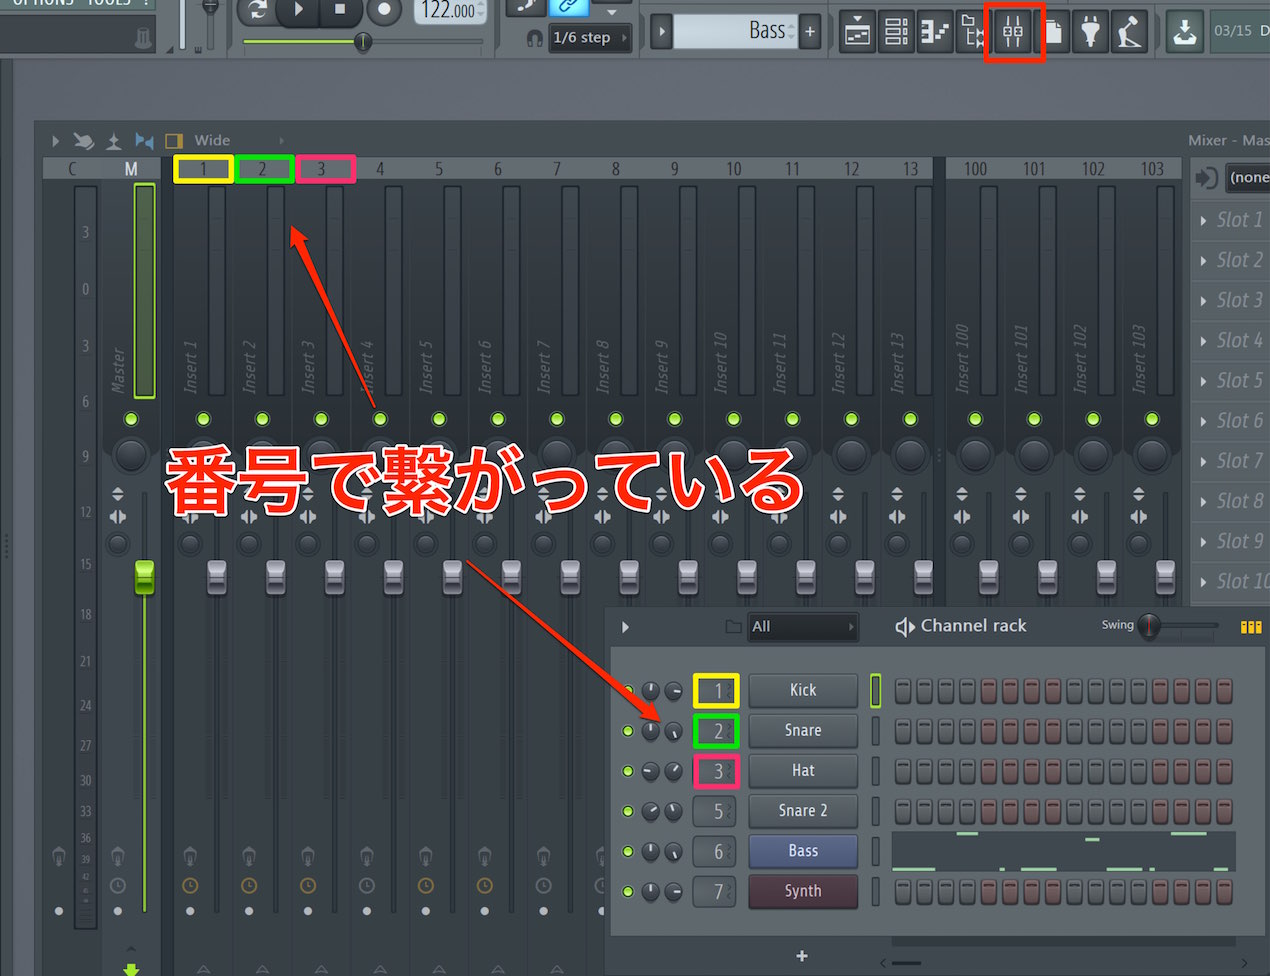Toggle first step of Synth row

(x=903, y=891)
